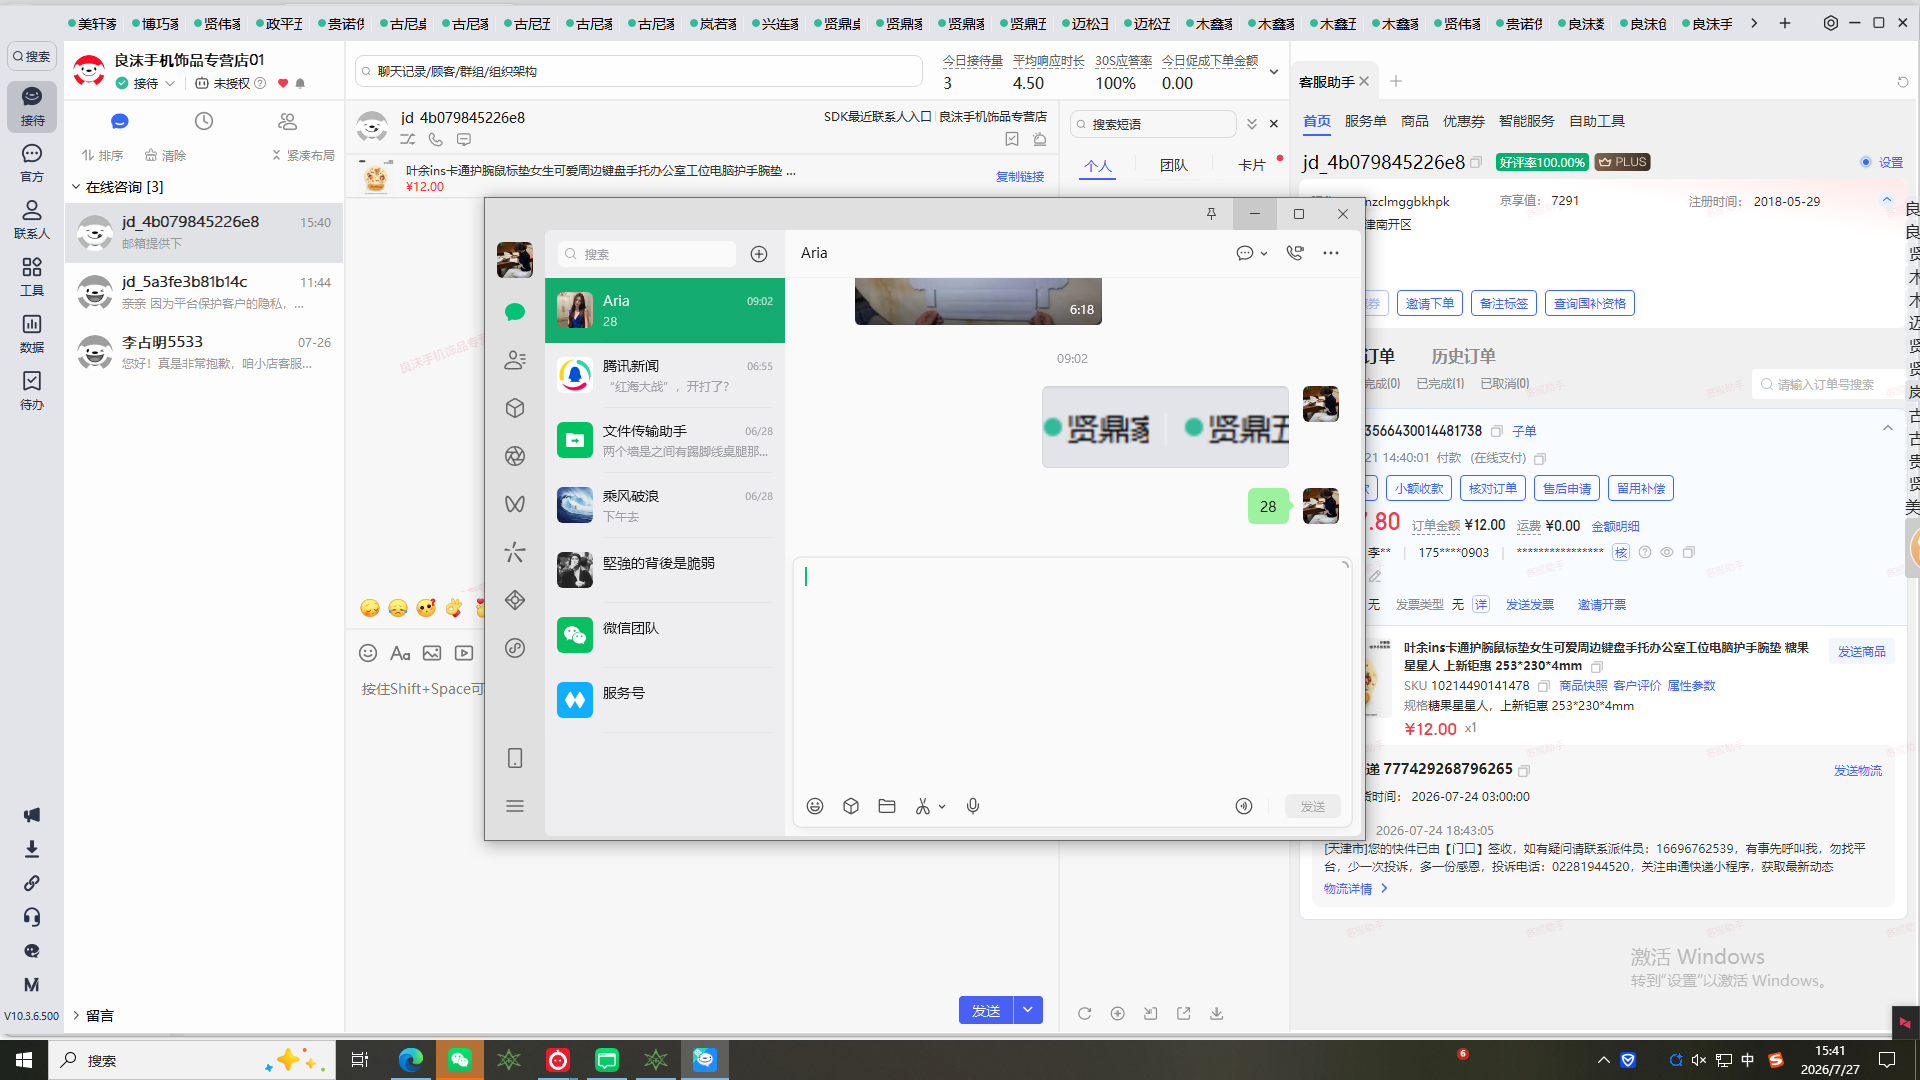Switch to the 卡片 quick phrases tab

[1252, 165]
